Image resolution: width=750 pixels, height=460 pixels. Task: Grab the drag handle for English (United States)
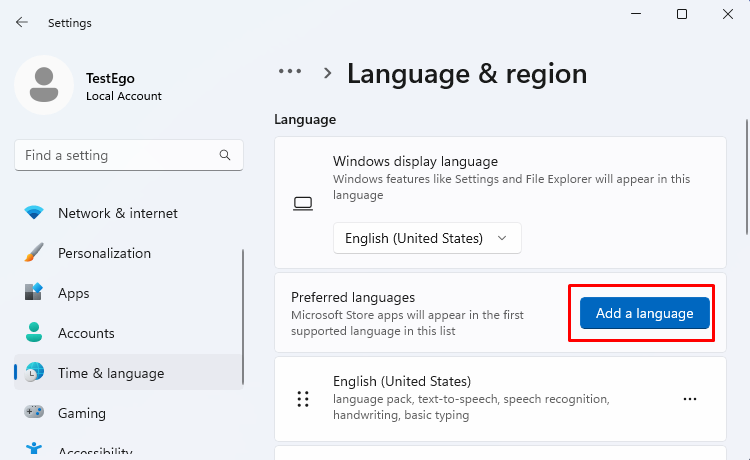point(303,399)
